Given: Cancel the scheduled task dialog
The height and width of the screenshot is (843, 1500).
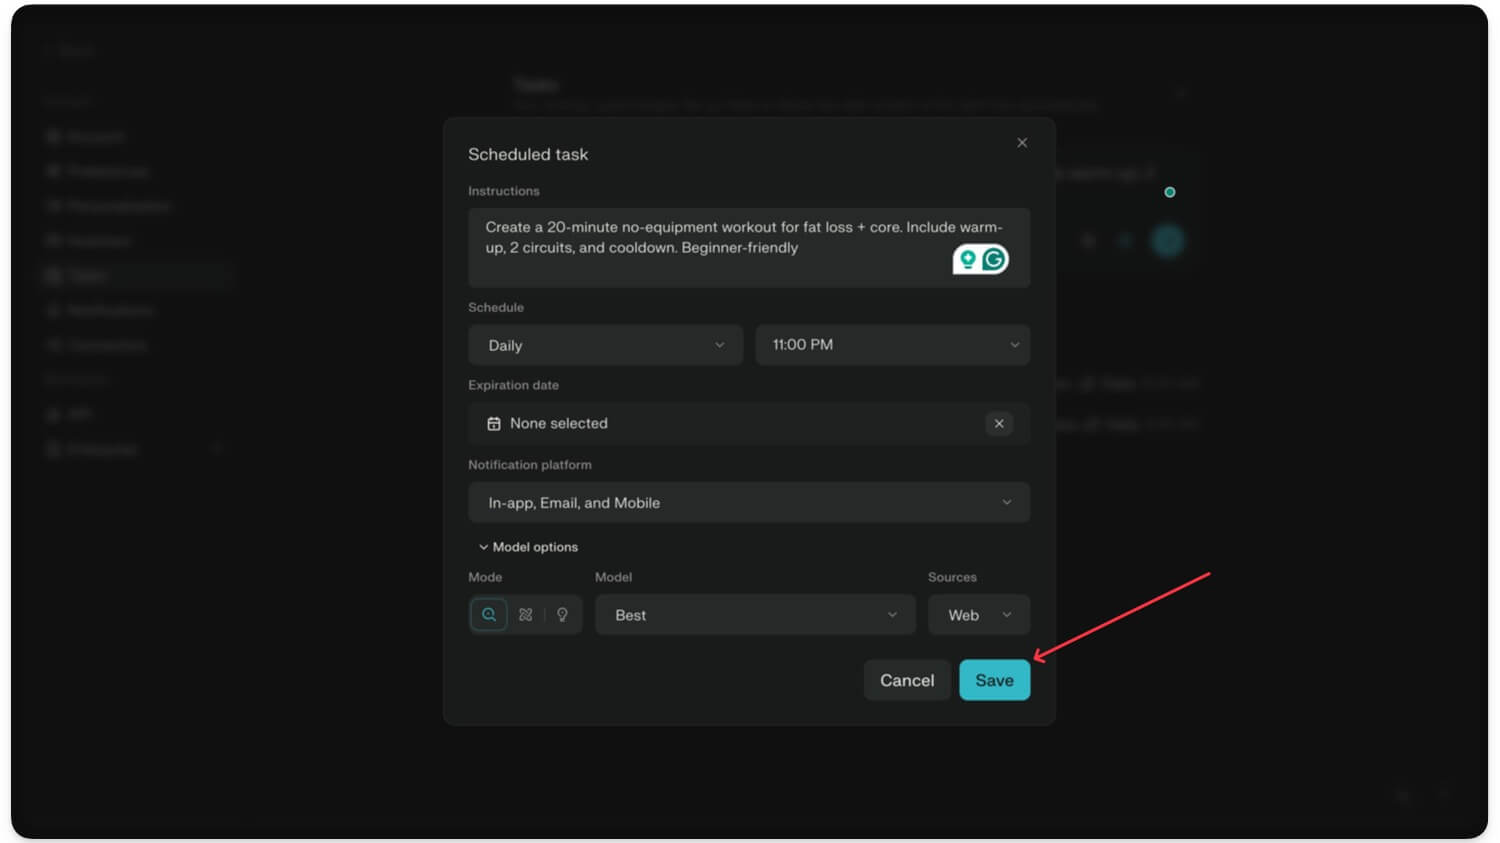Looking at the screenshot, I should tap(906, 679).
